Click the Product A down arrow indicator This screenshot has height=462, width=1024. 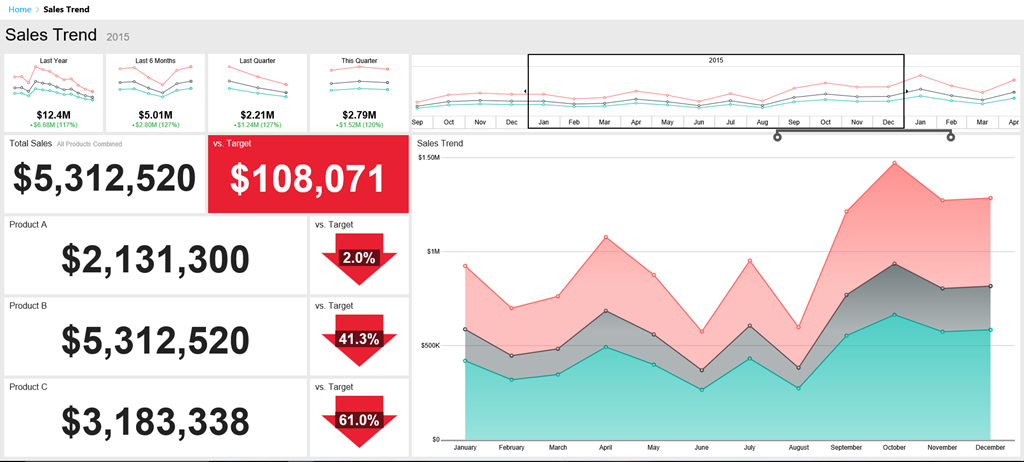pyautogui.click(x=359, y=258)
